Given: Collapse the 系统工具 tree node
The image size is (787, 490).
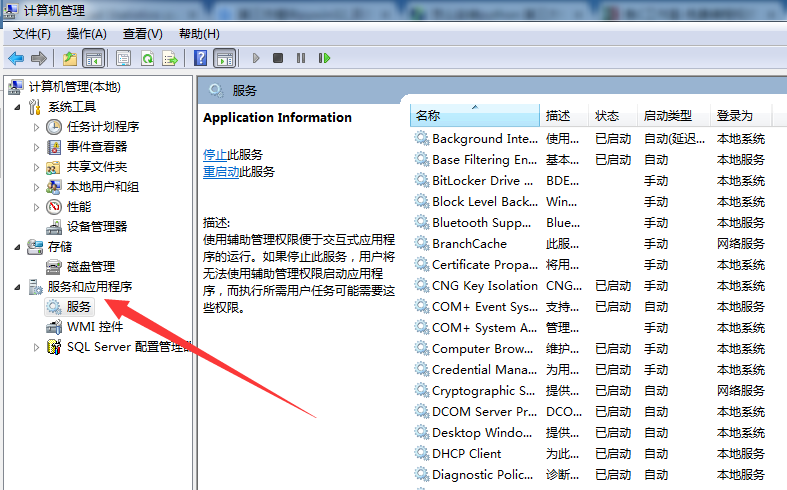Looking at the screenshot, I should click(17, 107).
